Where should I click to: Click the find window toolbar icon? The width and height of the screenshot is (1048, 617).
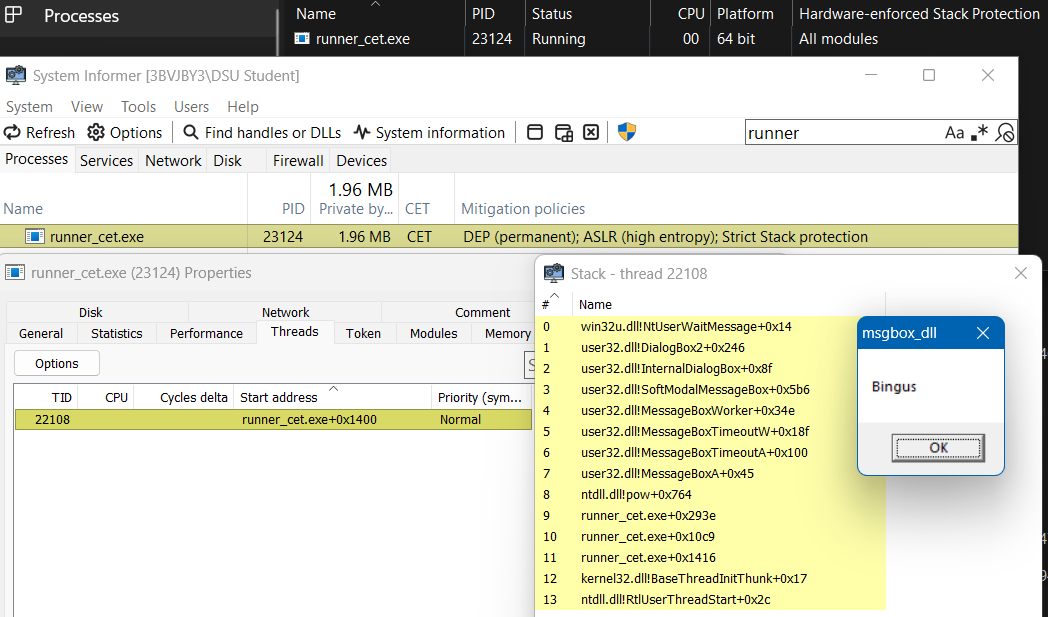coord(535,132)
